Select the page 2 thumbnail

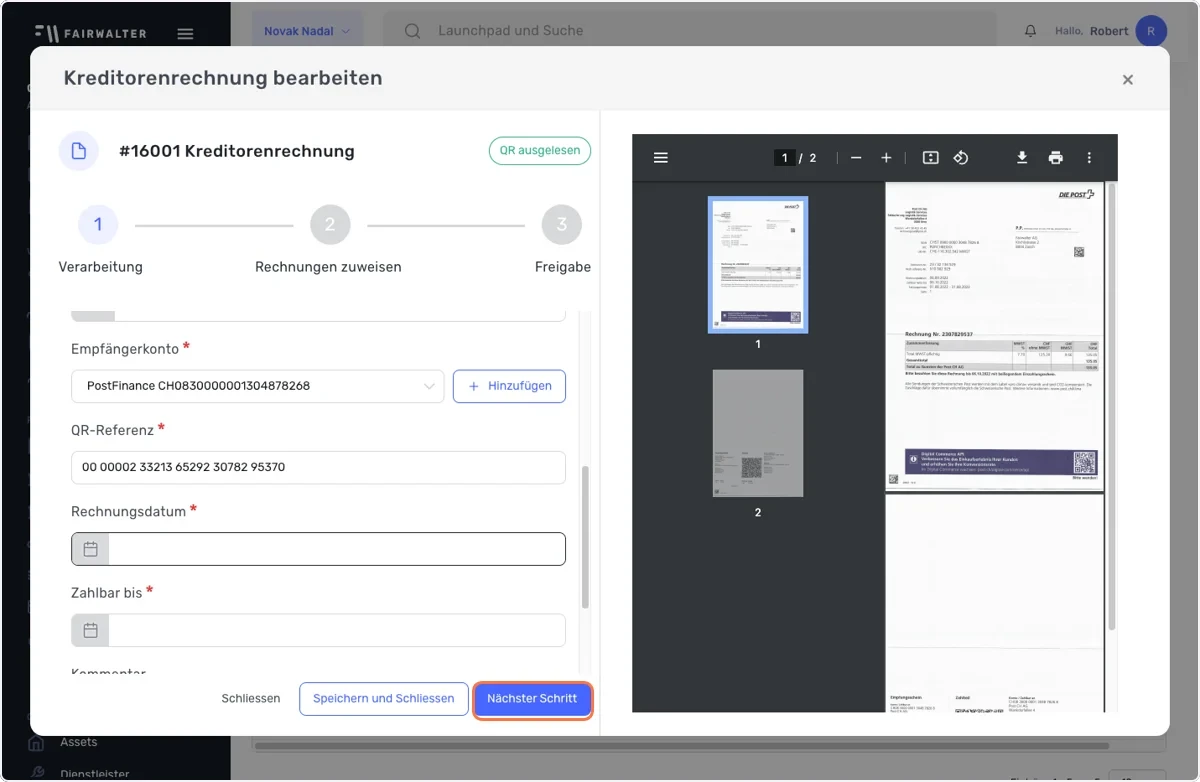[758, 433]
